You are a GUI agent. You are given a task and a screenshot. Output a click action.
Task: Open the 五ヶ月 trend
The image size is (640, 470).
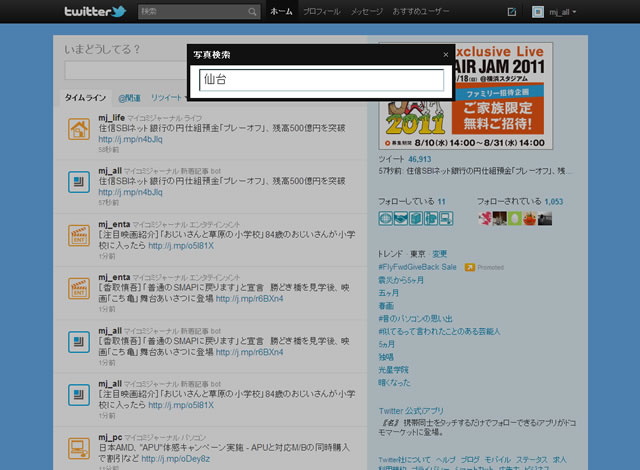388,293
